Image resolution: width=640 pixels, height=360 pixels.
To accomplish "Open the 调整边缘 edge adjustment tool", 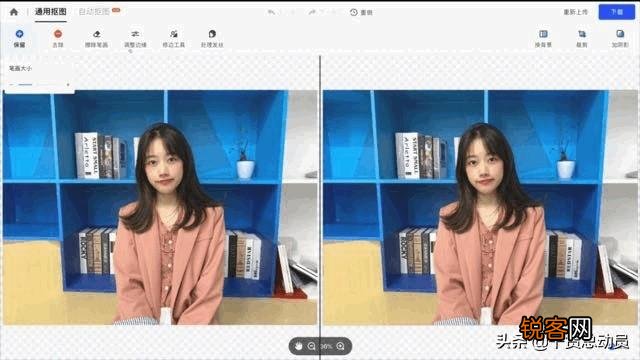I will (135, 38).
